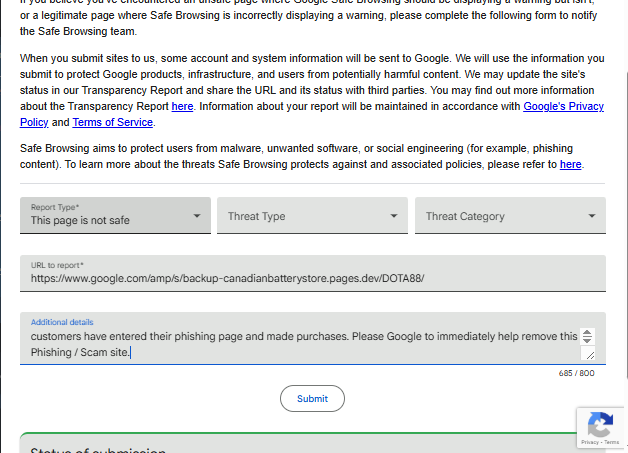This screenshot has height=453, width=628.
Task: Open the Safe Browsing policies 'here' link
Action: 570,164
